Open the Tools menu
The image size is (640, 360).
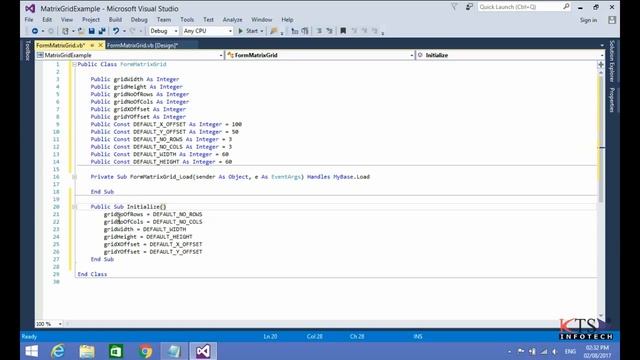(187, 20)
